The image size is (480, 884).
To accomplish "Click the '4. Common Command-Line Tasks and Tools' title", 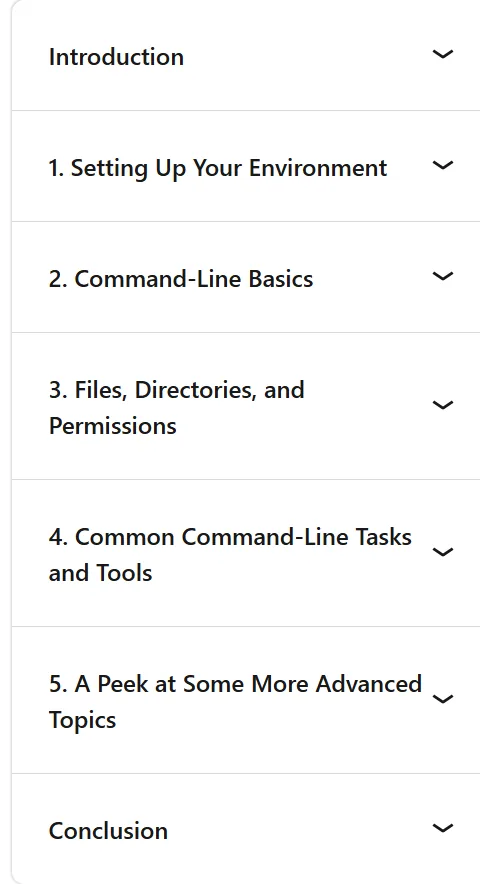I will [230, 555].
